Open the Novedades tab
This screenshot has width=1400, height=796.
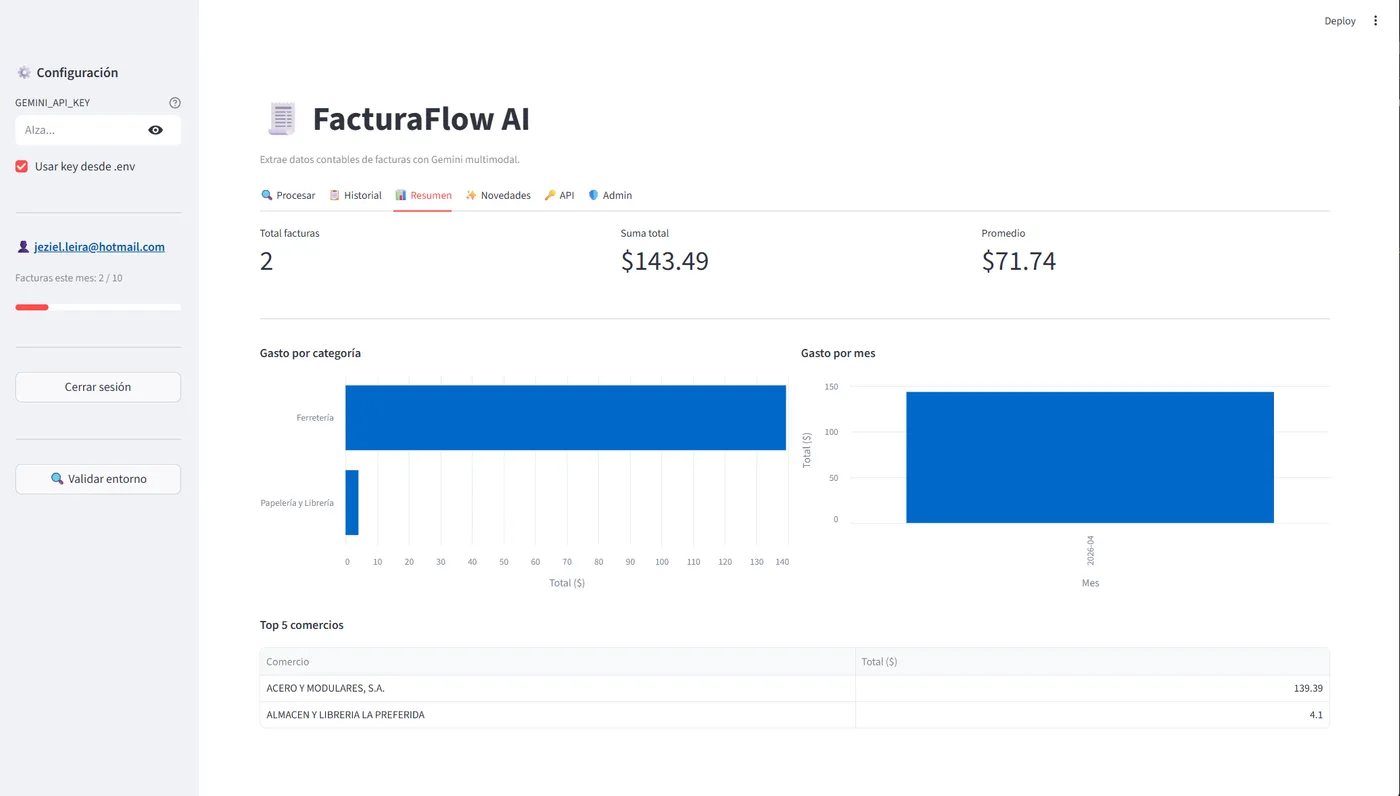pos(498,195)
